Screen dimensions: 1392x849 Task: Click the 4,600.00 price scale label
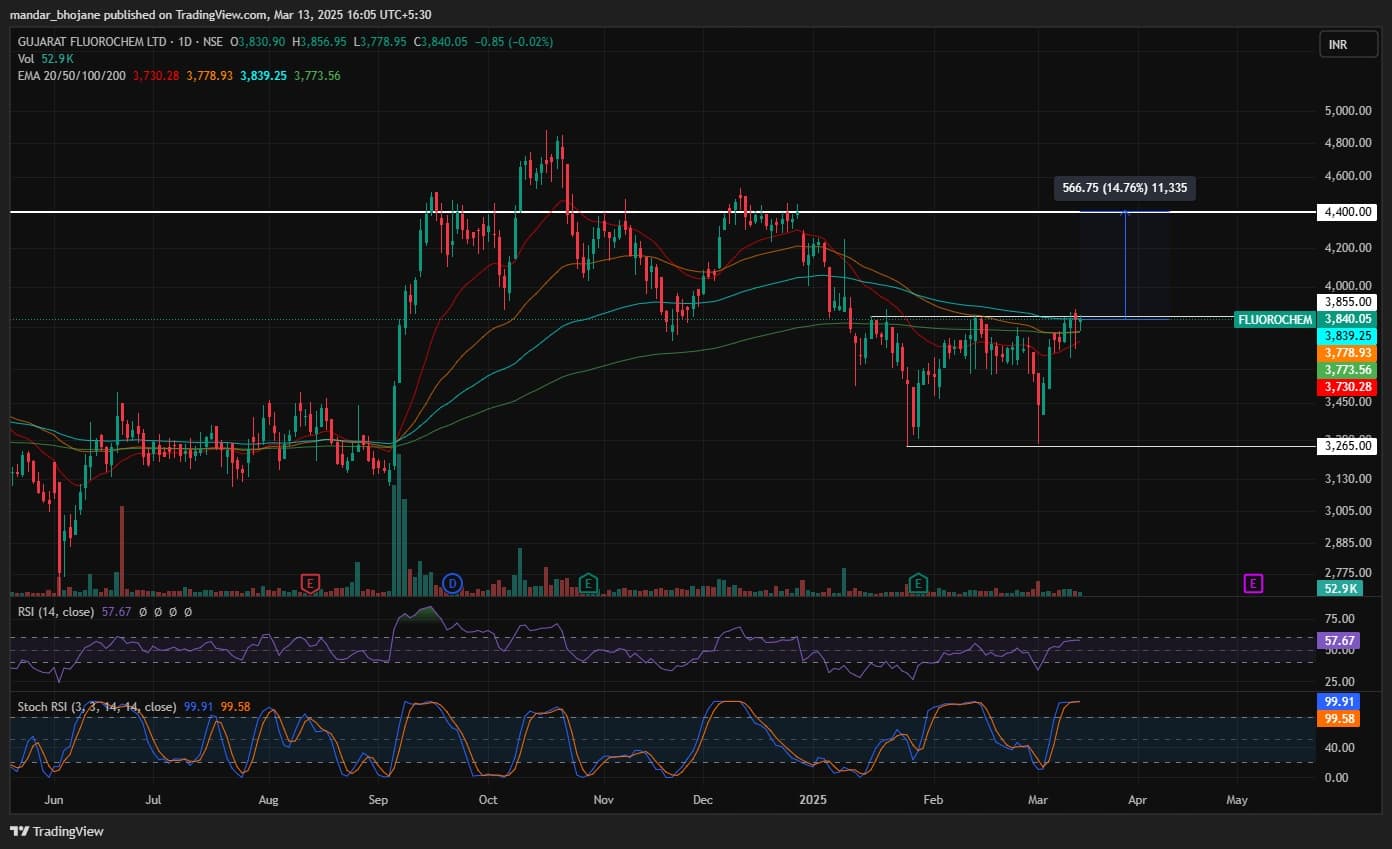(x=1349, y=176)
